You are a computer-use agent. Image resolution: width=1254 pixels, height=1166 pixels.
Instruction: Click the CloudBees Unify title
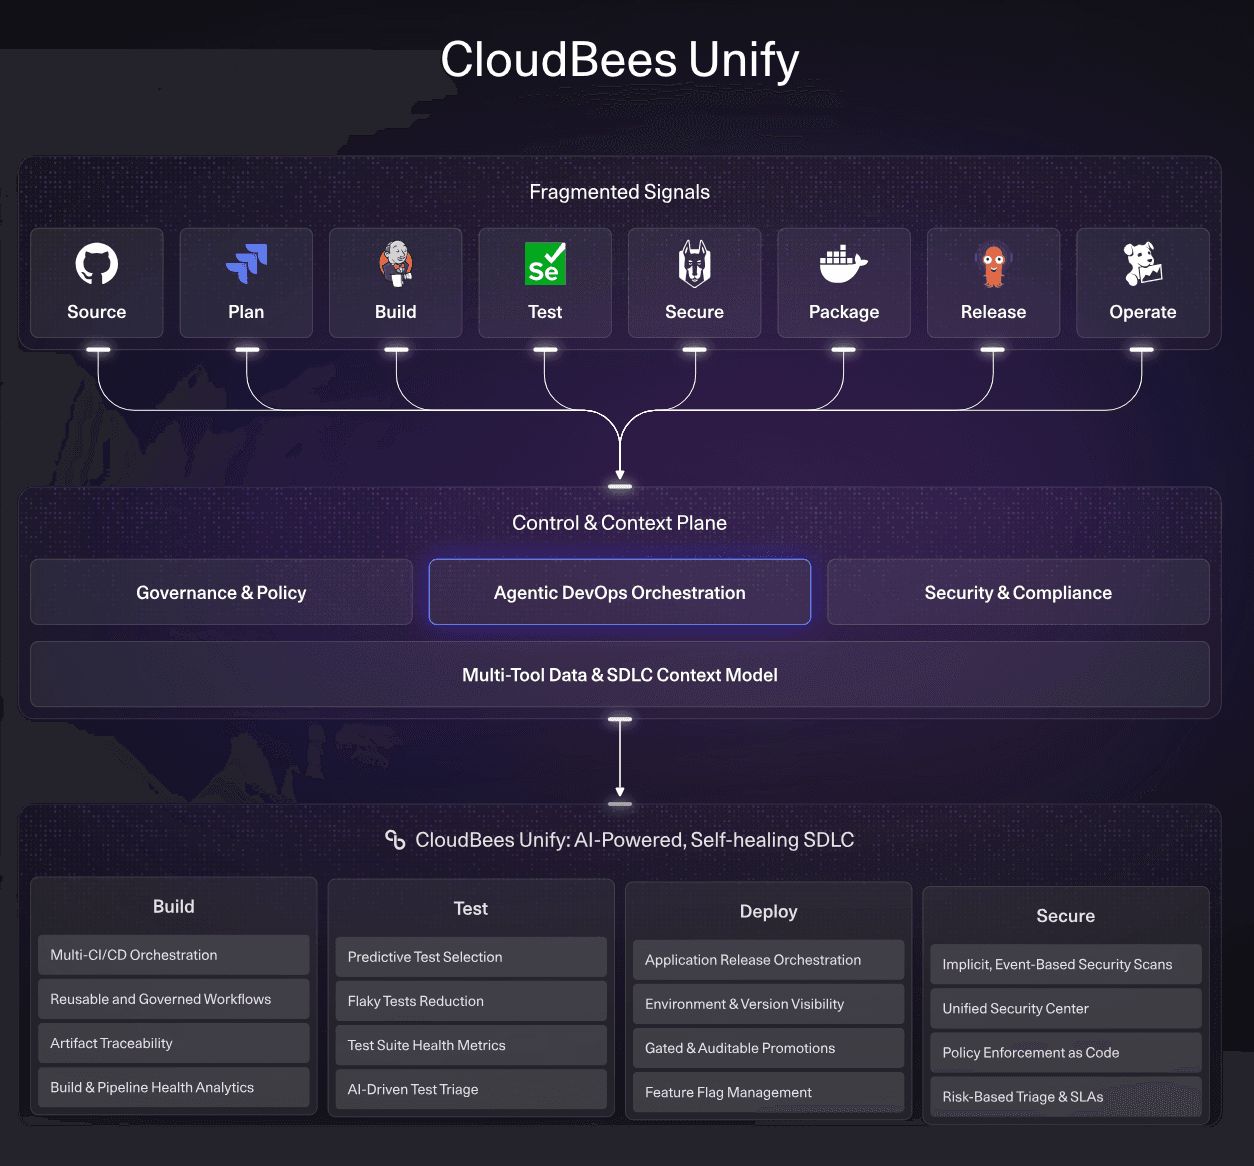(x=620, y=60)
